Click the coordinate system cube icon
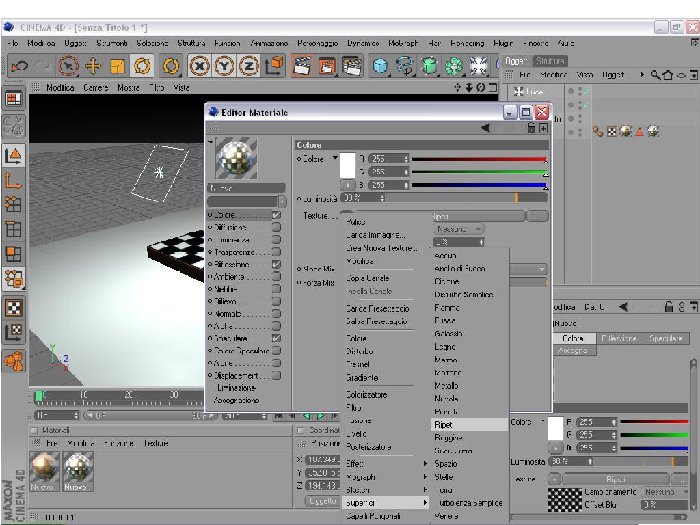 pos(274,67)
